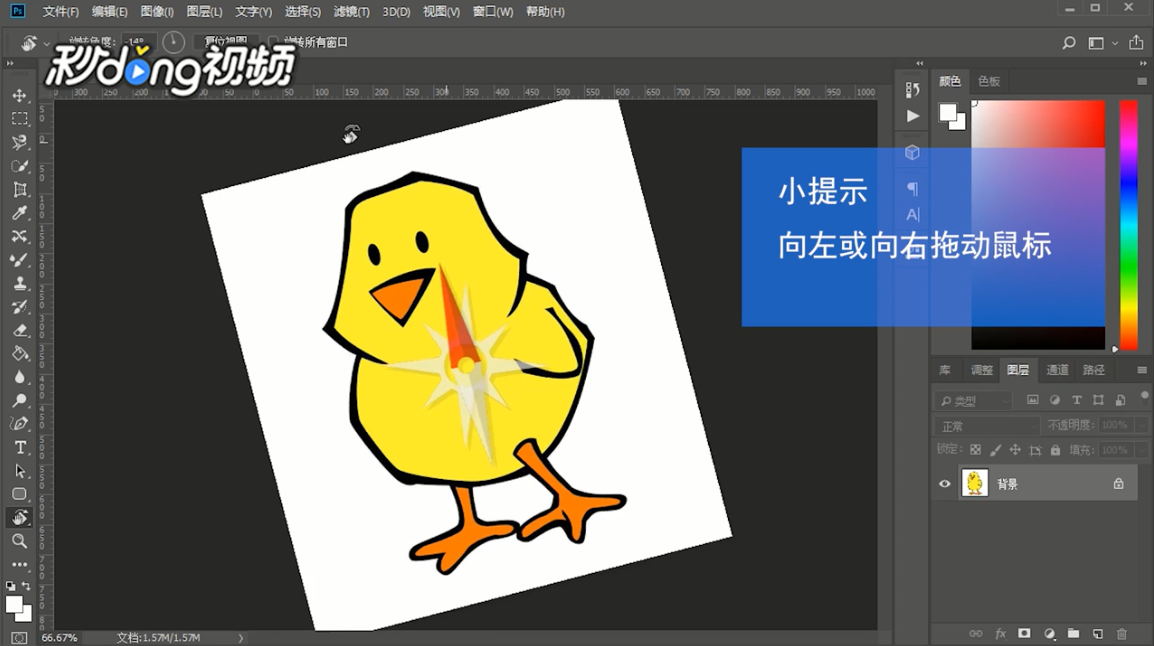Click the delete layer trash icon
The height and width of the screenshot is (646, 1154).
(1122, 633)
